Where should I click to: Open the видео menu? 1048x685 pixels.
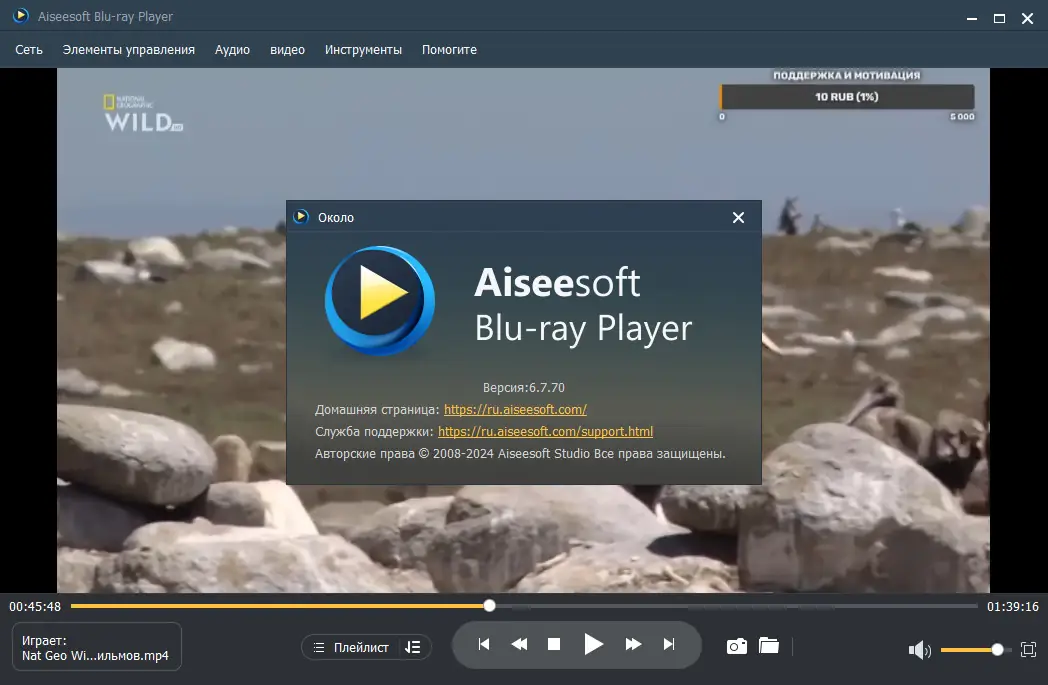pos(287,49)
